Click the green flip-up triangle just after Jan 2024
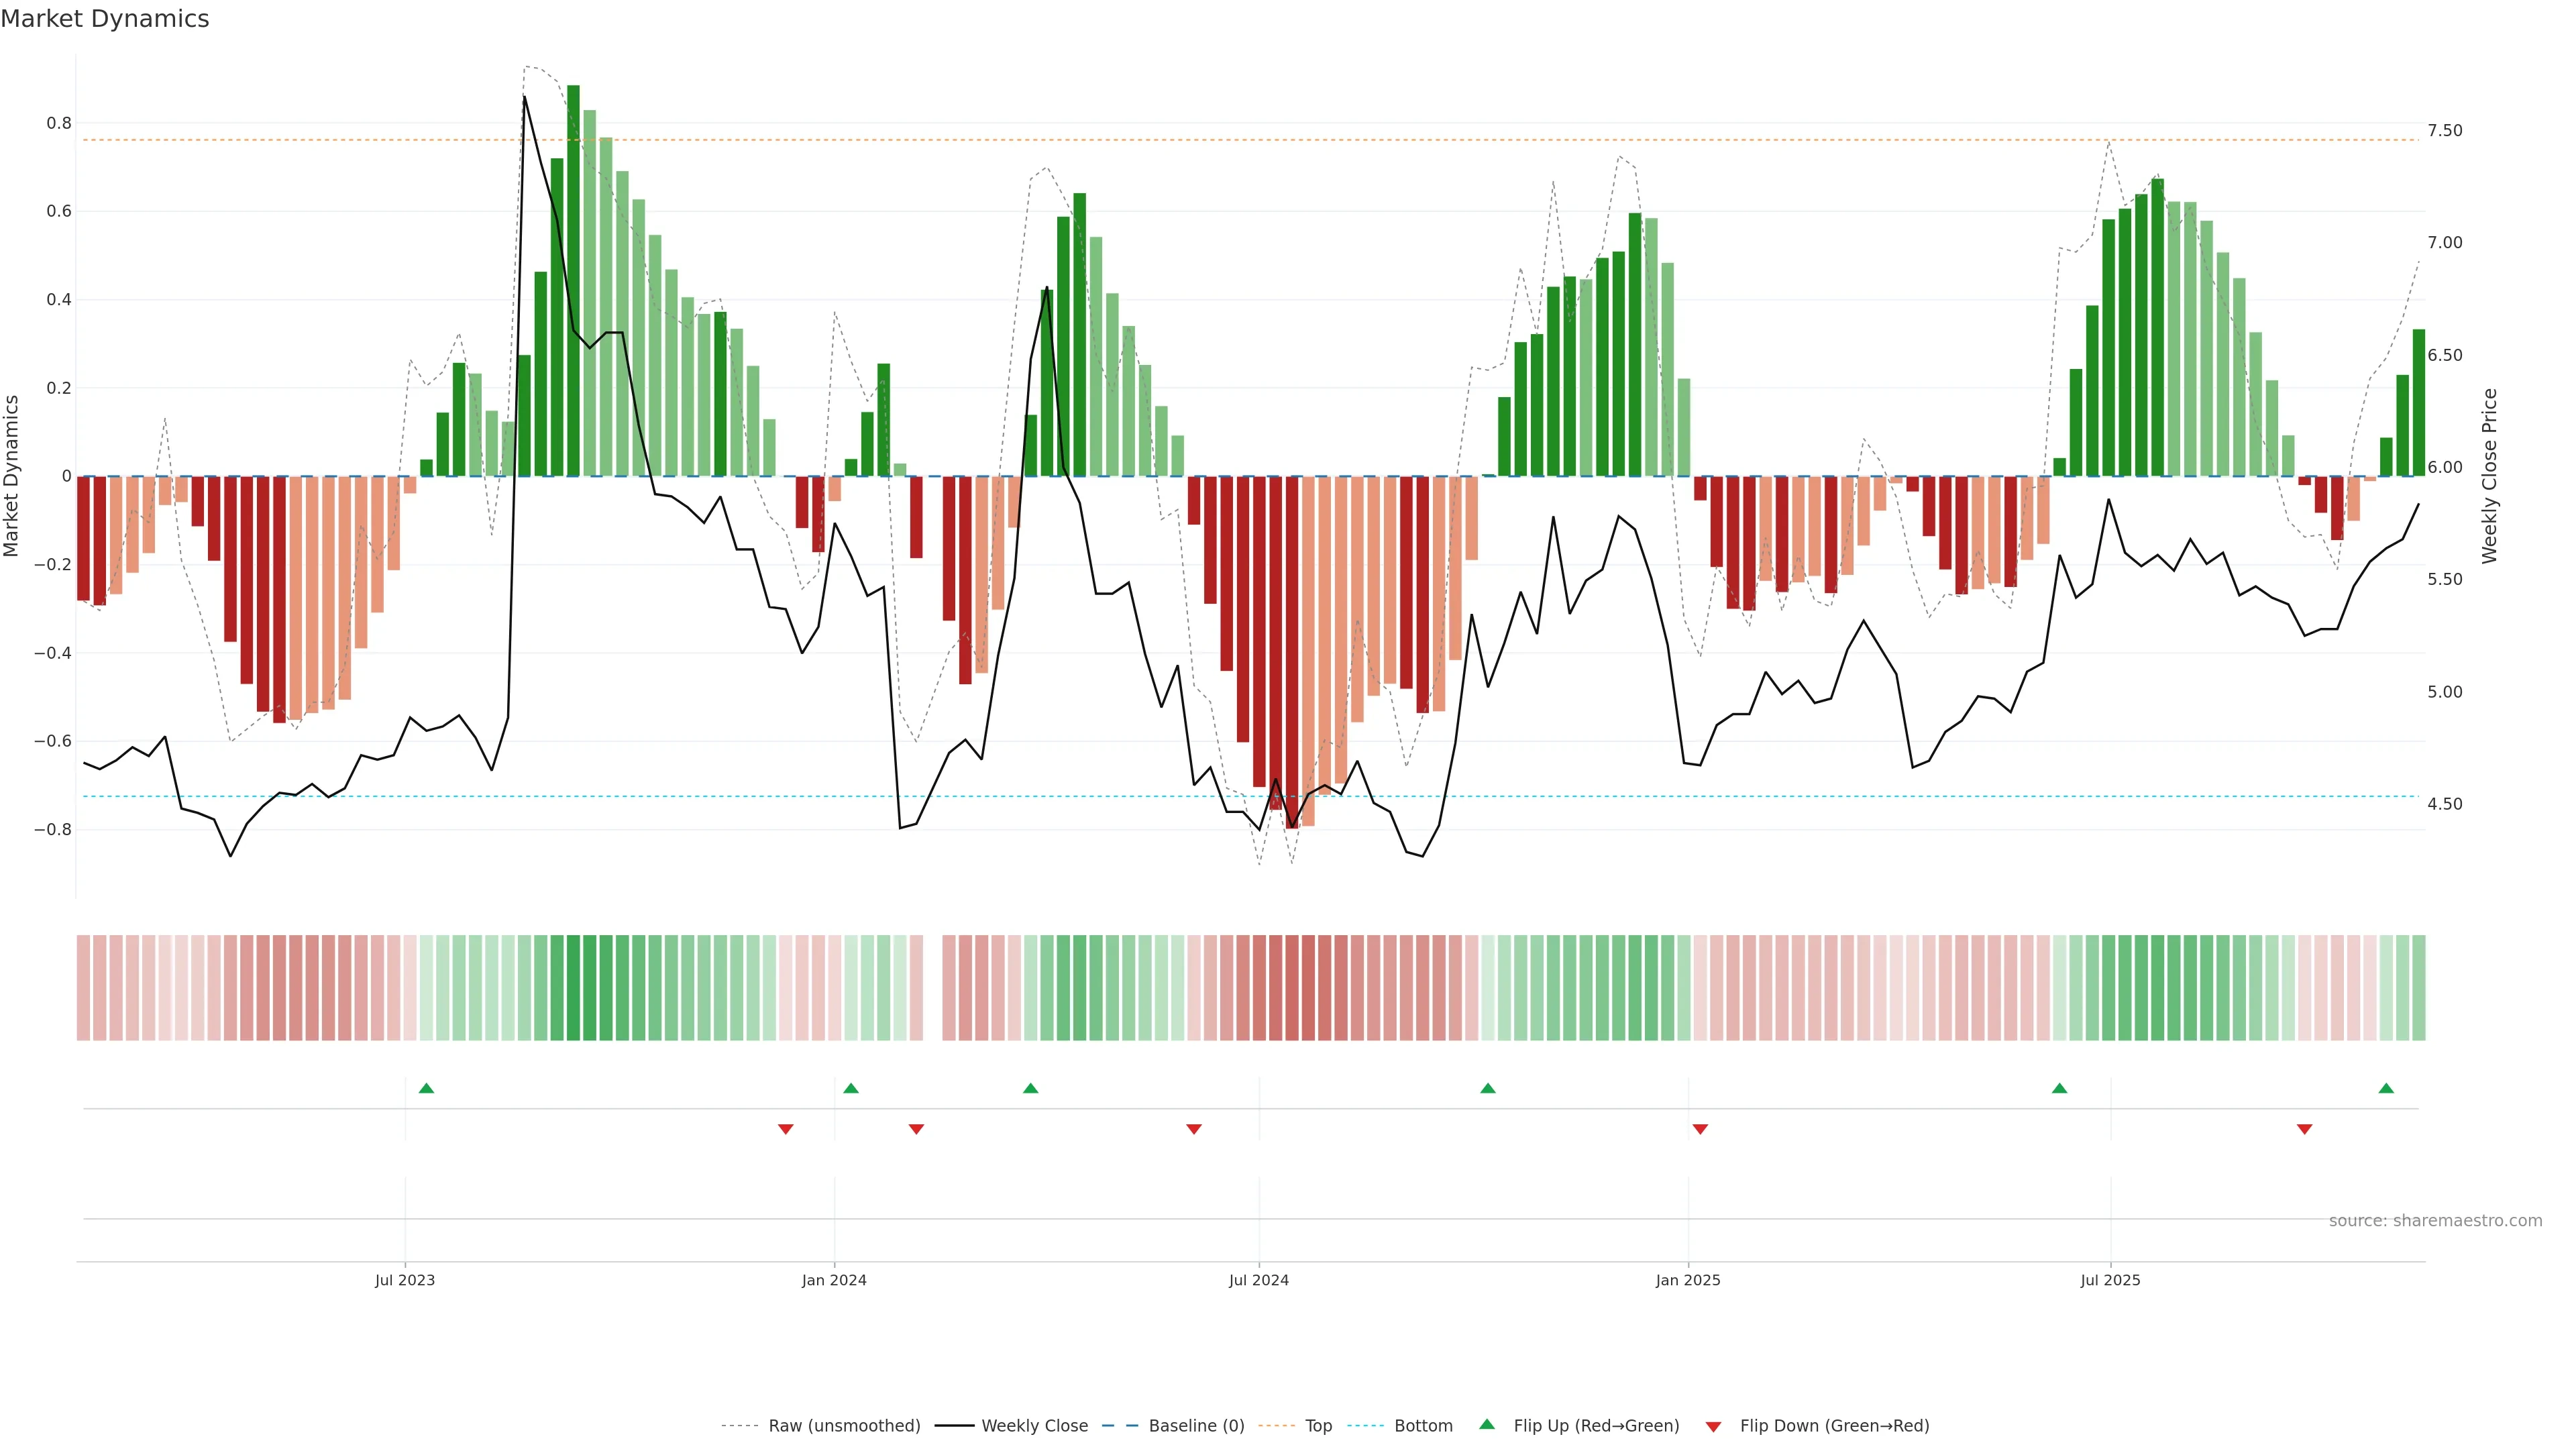This screenshot has width=2576, height=1449. [851, 1088]
